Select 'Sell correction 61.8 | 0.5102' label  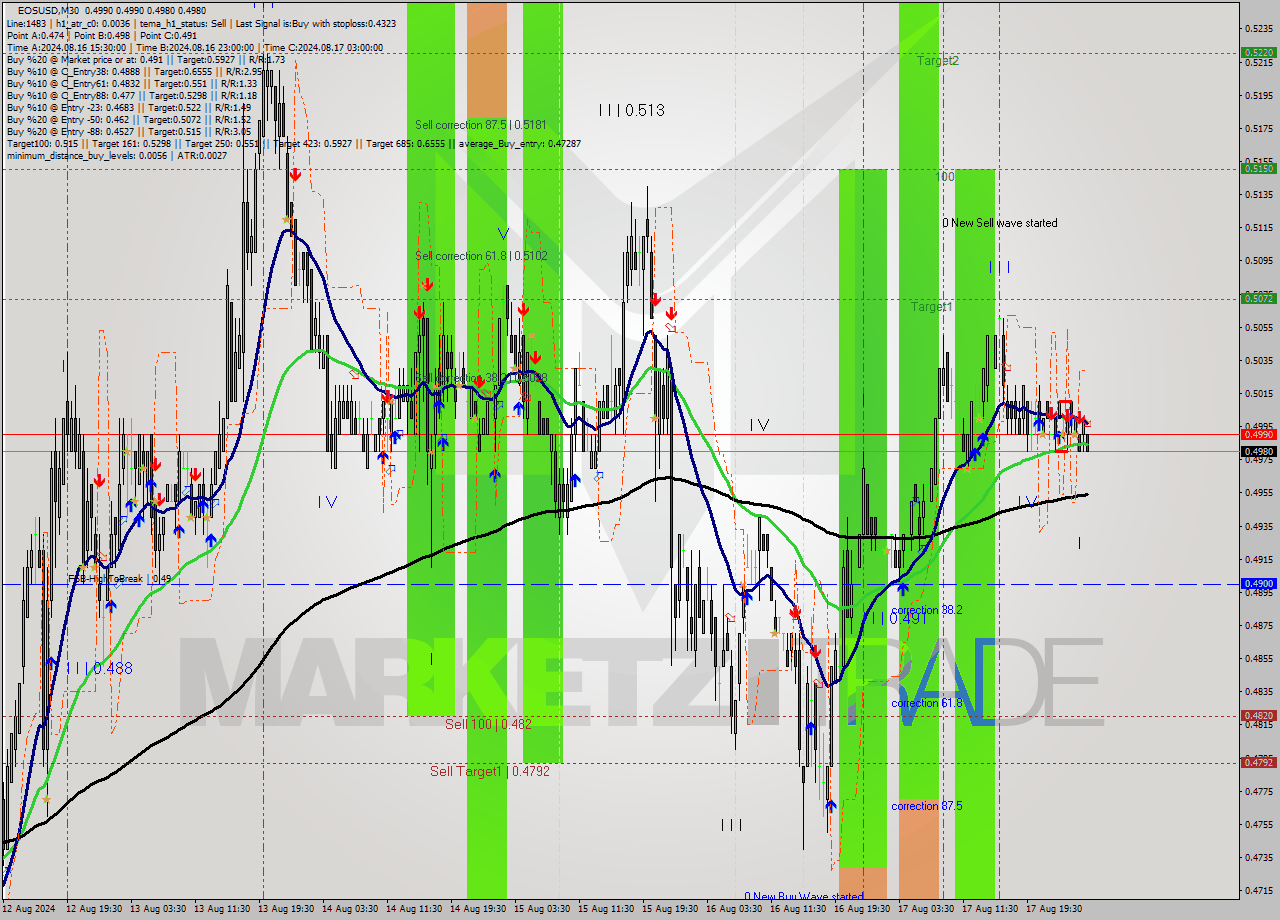tap(481, 256)
